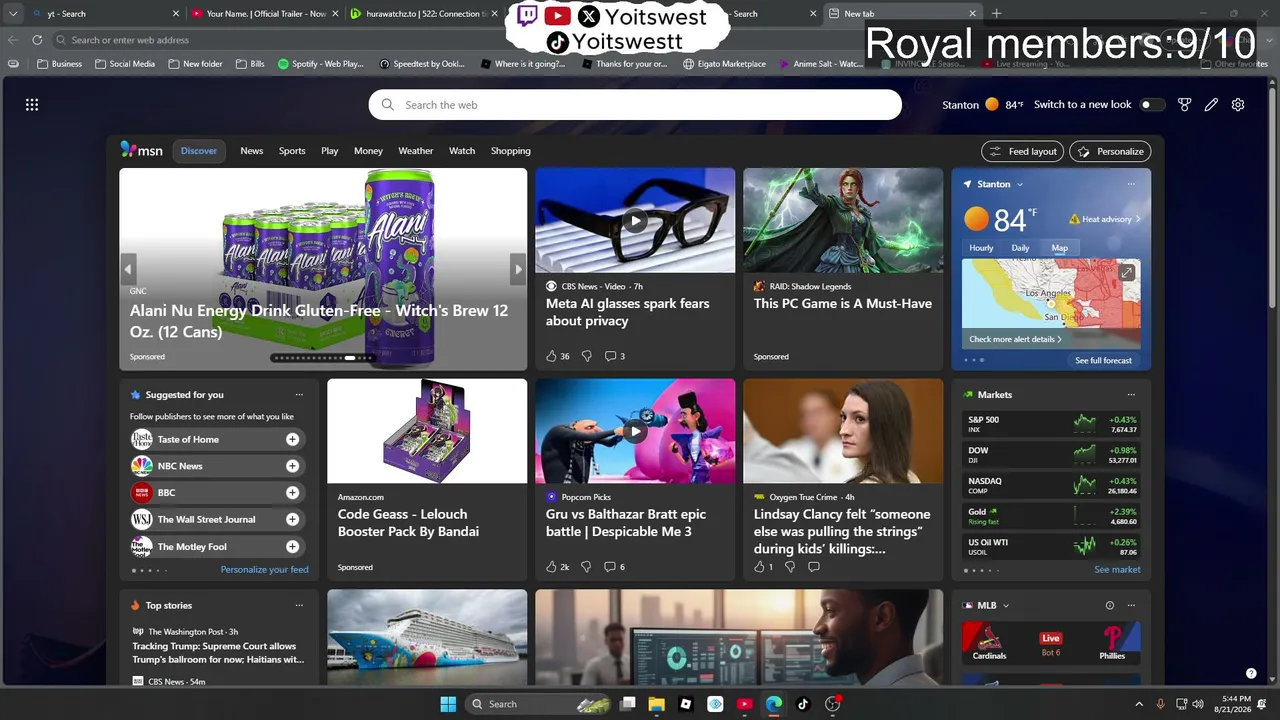Click the MSN logo
Screen dimensions: 1280x720
pos(141,150)
